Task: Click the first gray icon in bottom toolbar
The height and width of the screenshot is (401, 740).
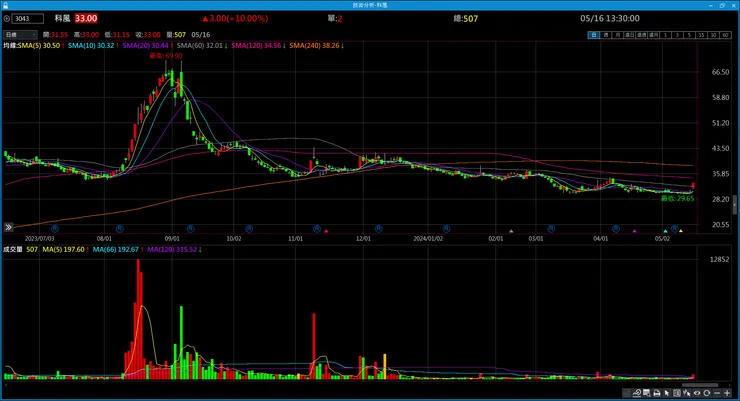Action: tap(626, 393)
